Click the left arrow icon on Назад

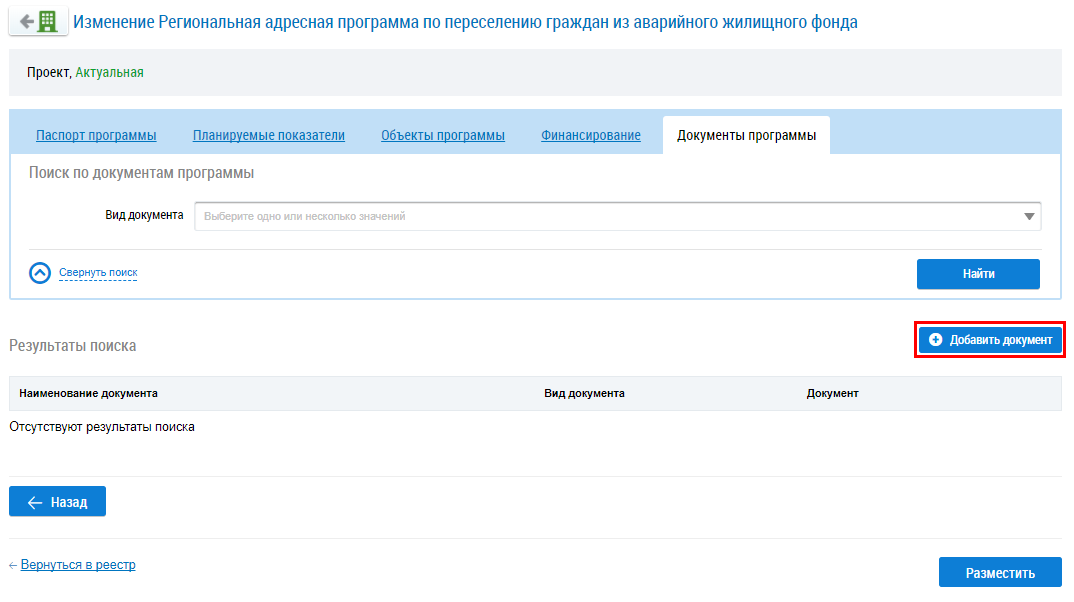pyautogui.click(x=35, y=502)
